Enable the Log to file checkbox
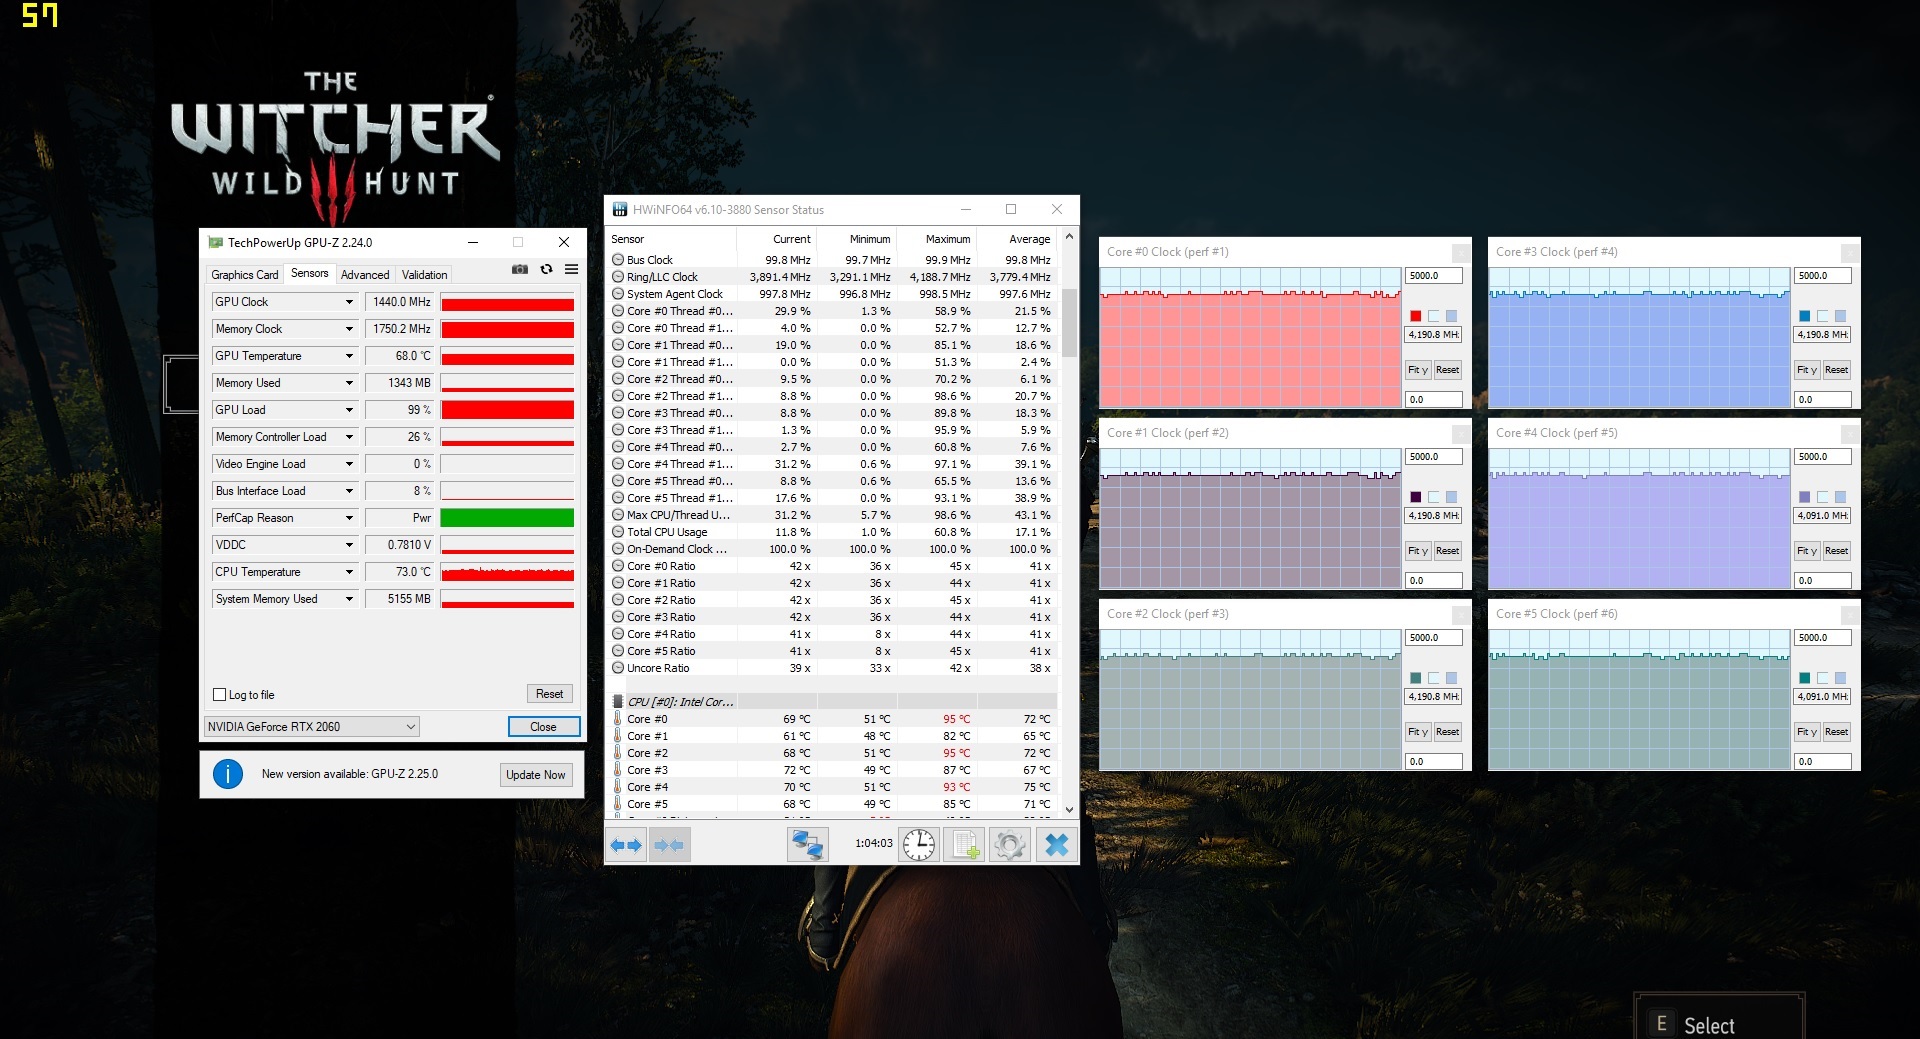The width and height of the screenshot is (1920, 1039). [x=220, y=695]
